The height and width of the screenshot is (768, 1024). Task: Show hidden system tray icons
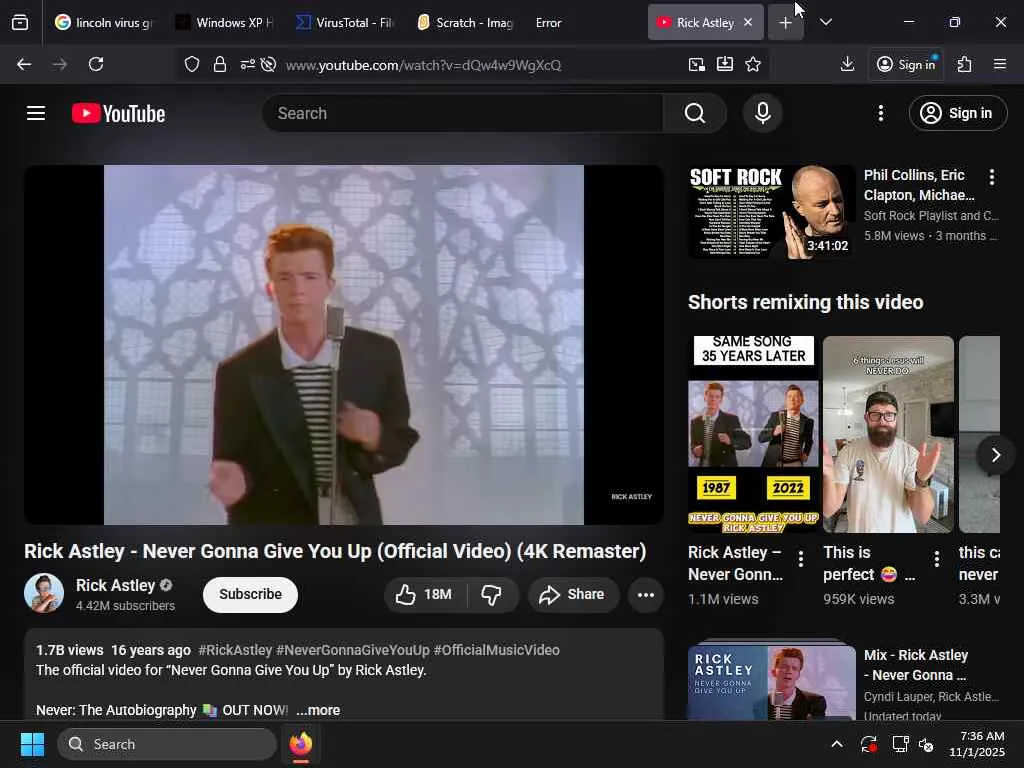coord(837,744)
